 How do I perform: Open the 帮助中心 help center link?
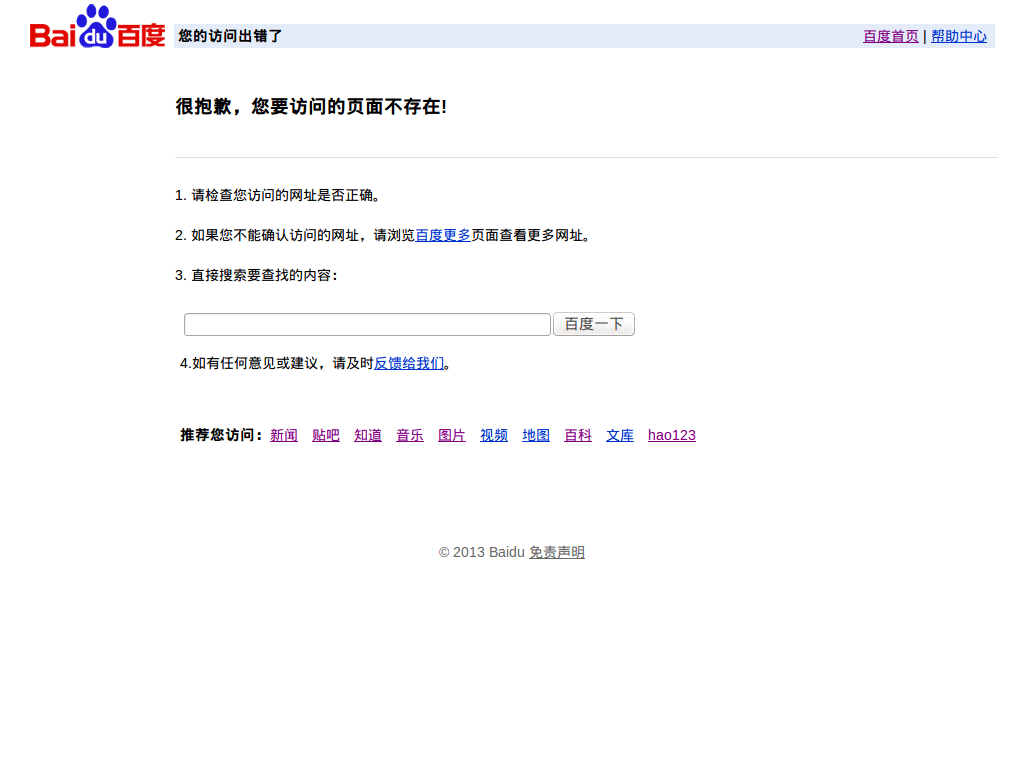coord(958,36)
